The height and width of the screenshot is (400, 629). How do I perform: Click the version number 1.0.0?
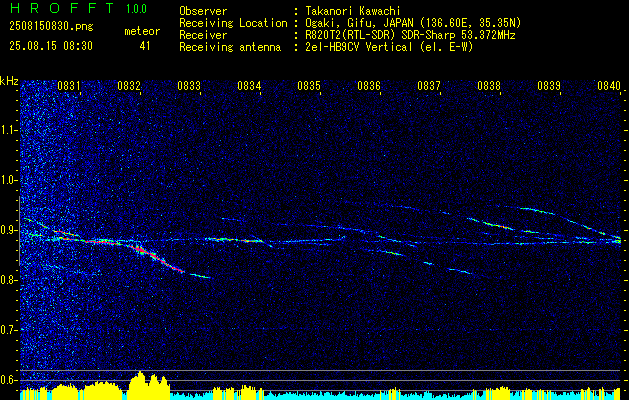(x=136, y=8)
